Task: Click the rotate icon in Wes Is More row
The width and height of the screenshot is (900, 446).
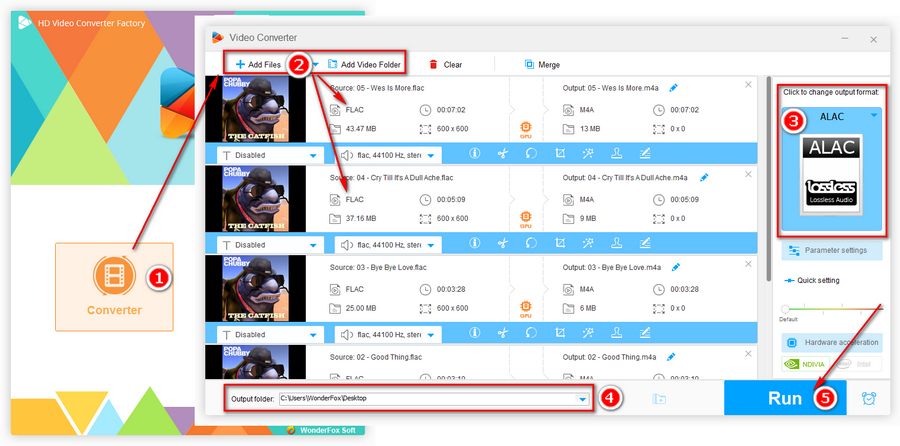Action: [x=532, y=153]
